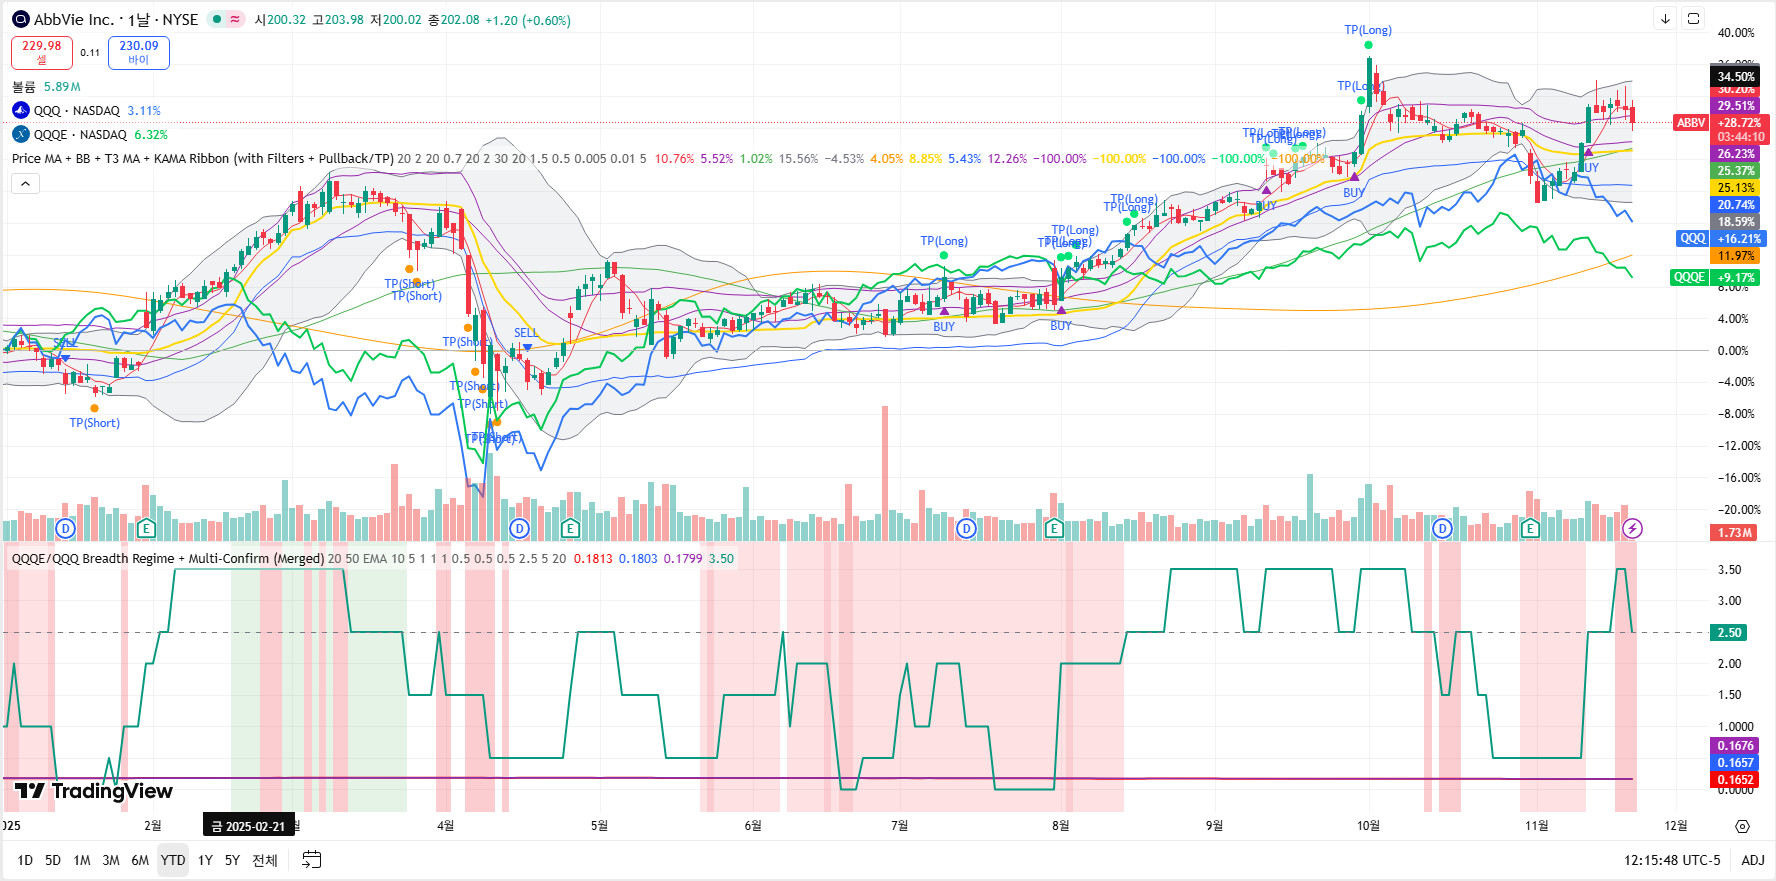The height and width of the screenshot is (881, 1776).
Task: Open the timezone menu showing UTC-5
Action: tap(1672, 860)
